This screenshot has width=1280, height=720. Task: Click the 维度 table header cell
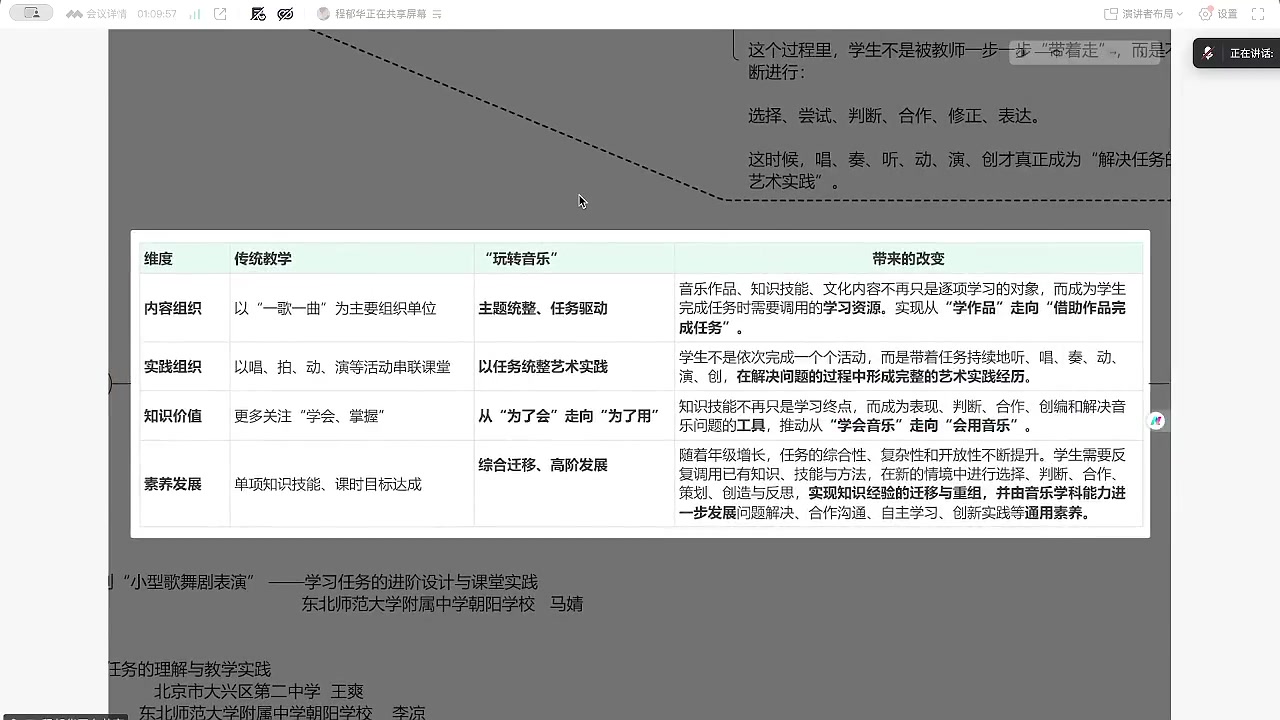[x=185, y=258]
